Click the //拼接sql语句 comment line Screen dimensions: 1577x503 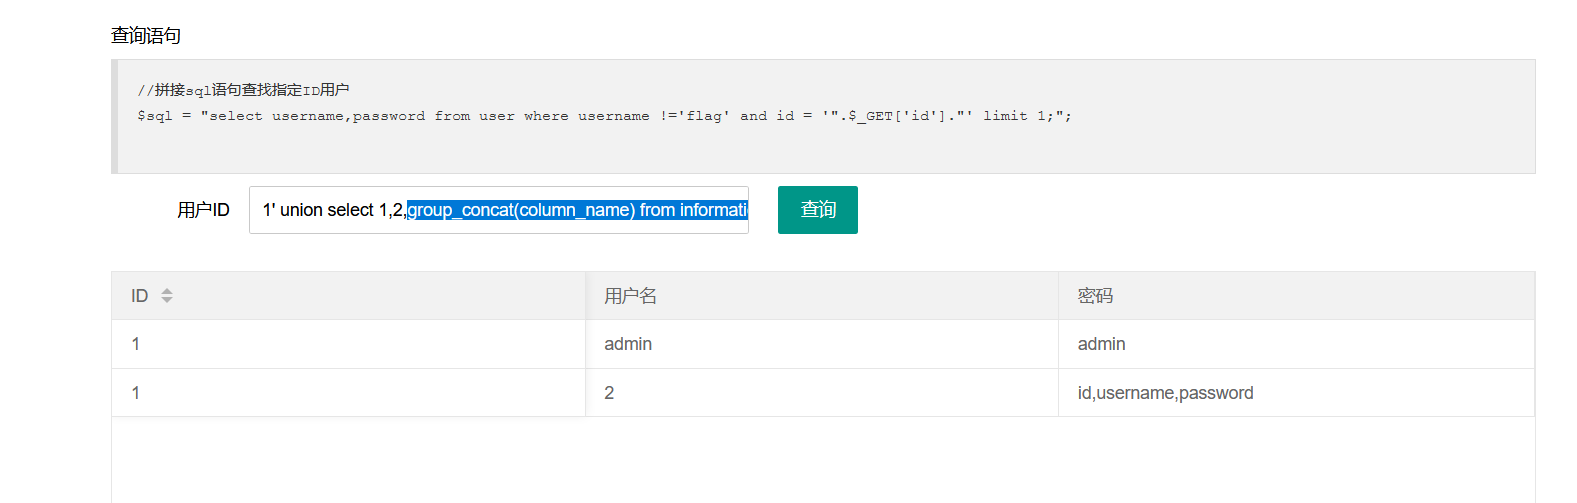(243, 90)
